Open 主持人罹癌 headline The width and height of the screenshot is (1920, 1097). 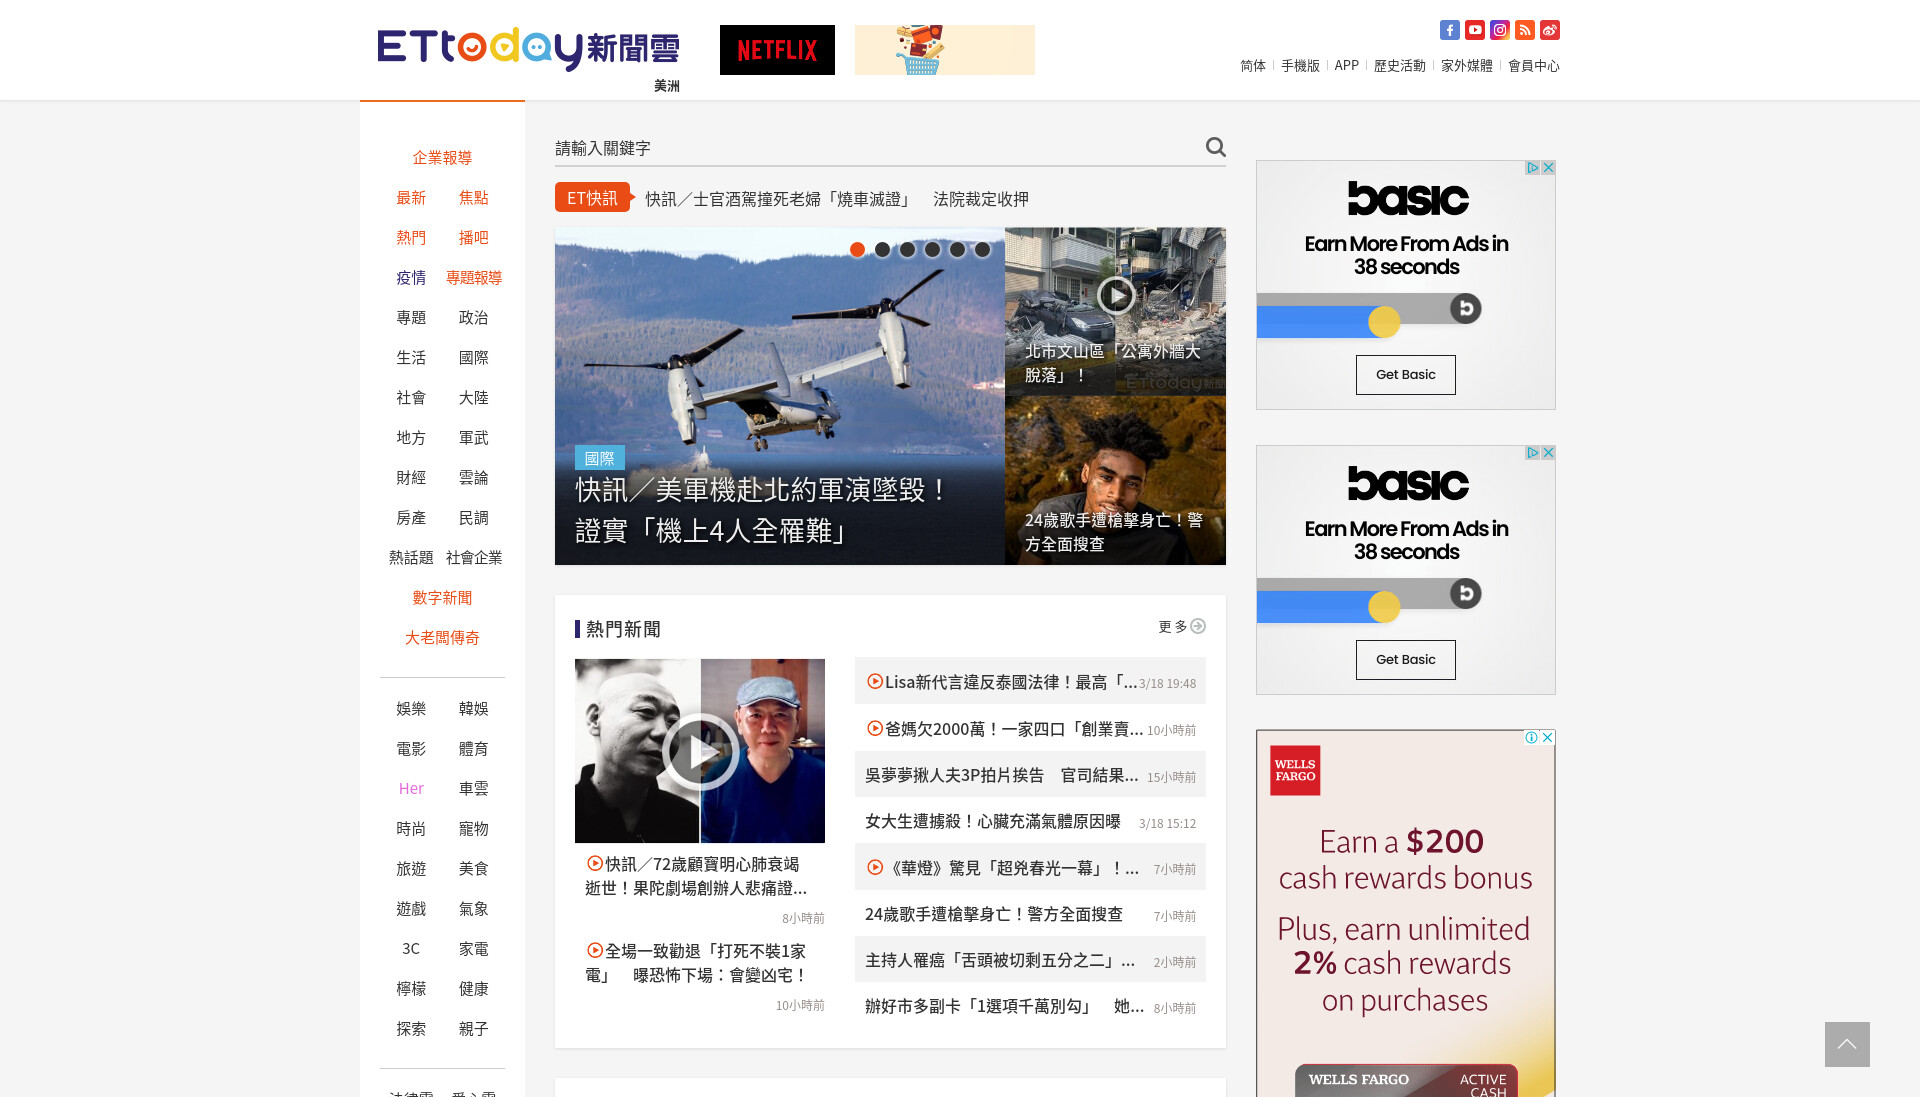[1000, 960]
